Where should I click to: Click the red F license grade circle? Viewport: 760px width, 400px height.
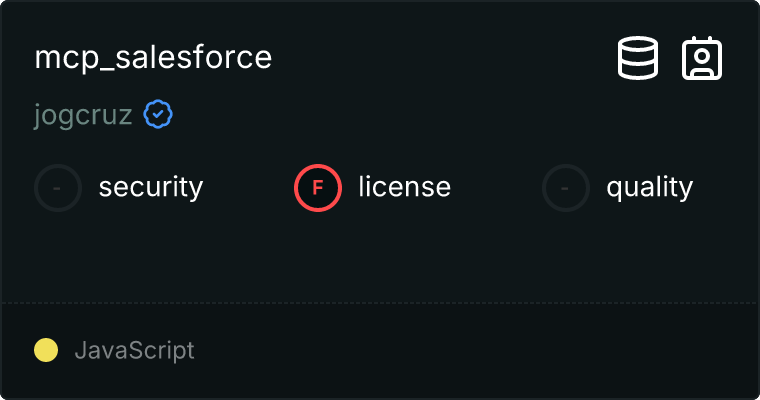coord(318,187)
